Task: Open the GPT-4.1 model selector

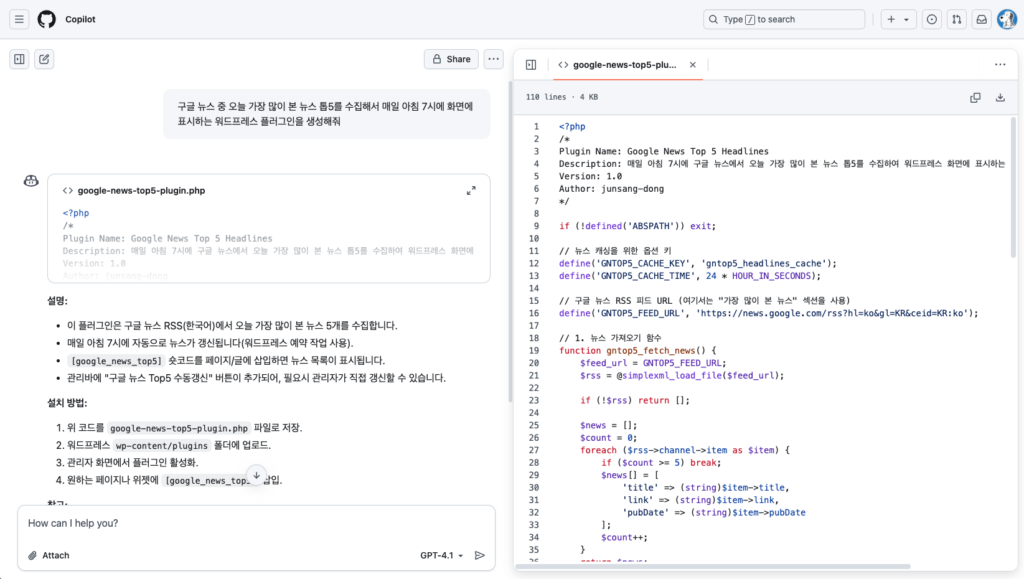Action: (x=441, y=556)
